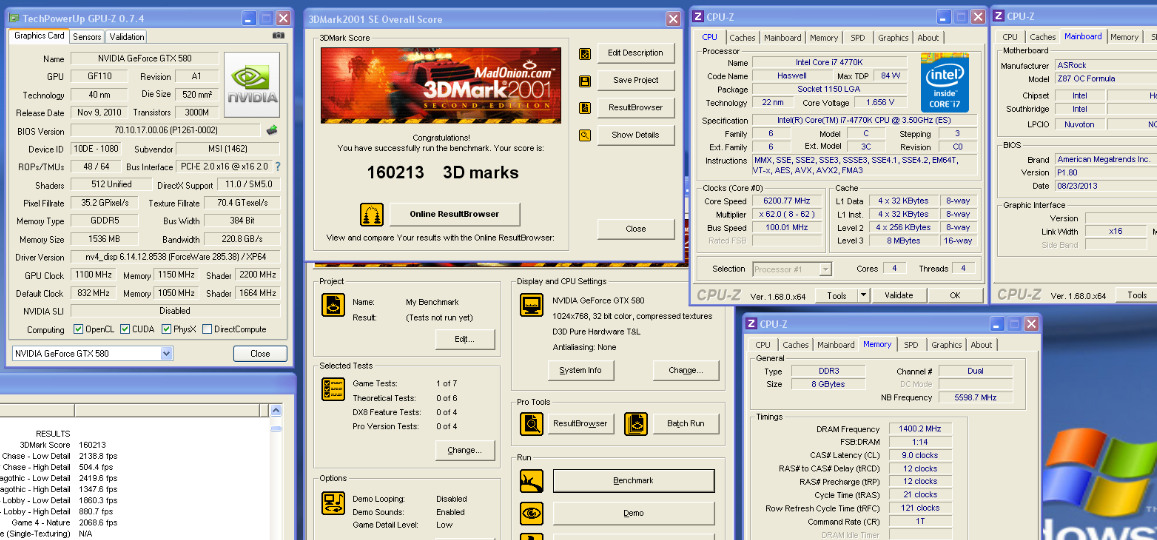The width and height of the screenshot is (1157, 540).
Task: Select the Graphics Card tab in GPU-Z
Action: coord(40,35)
